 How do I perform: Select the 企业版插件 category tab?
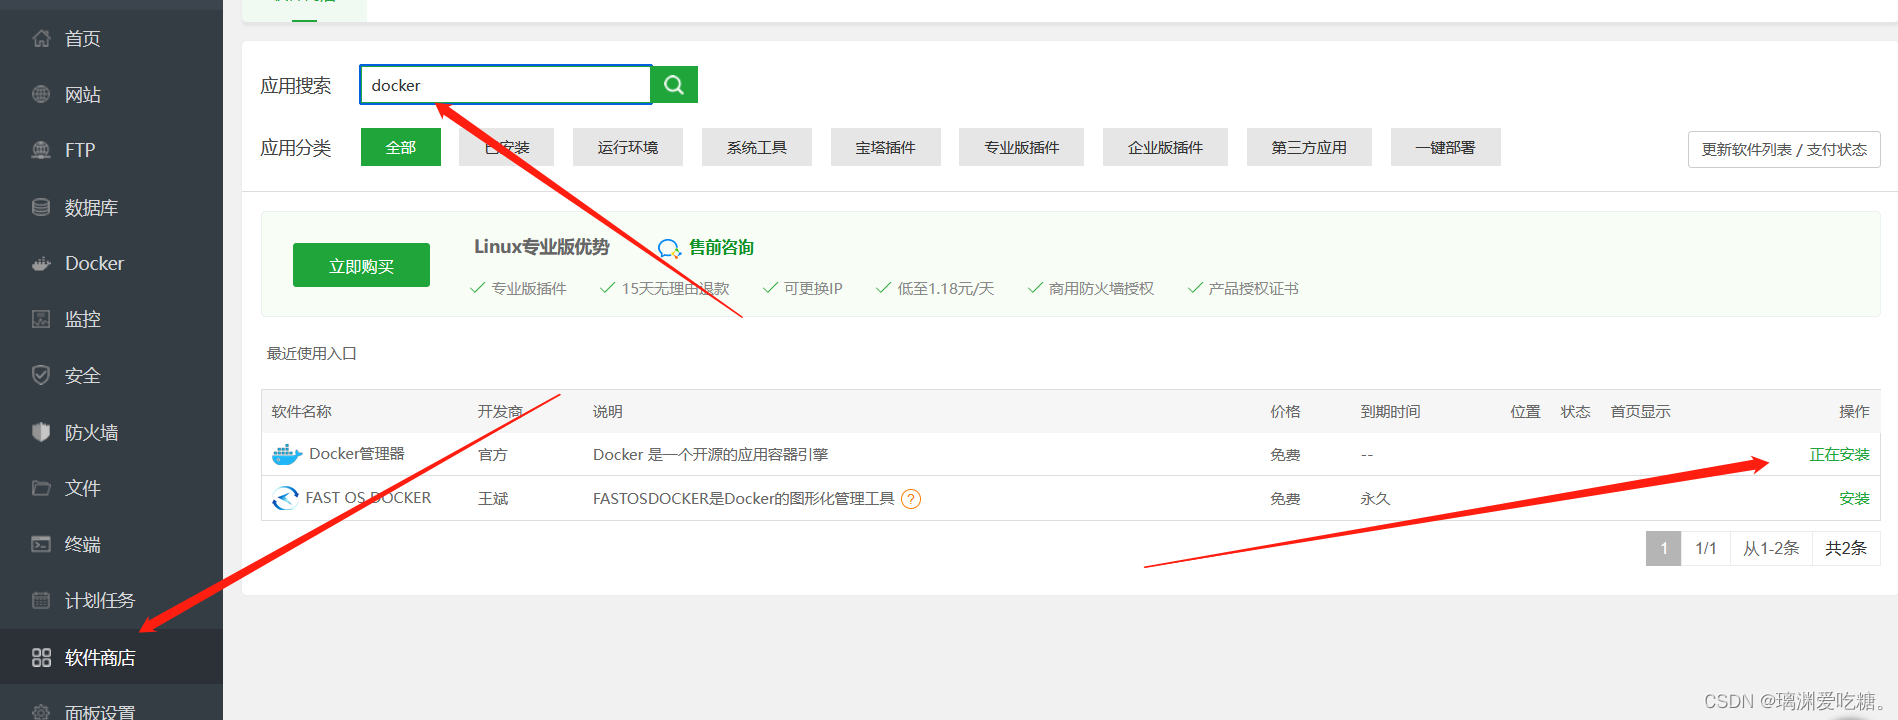click(1166, 147)
